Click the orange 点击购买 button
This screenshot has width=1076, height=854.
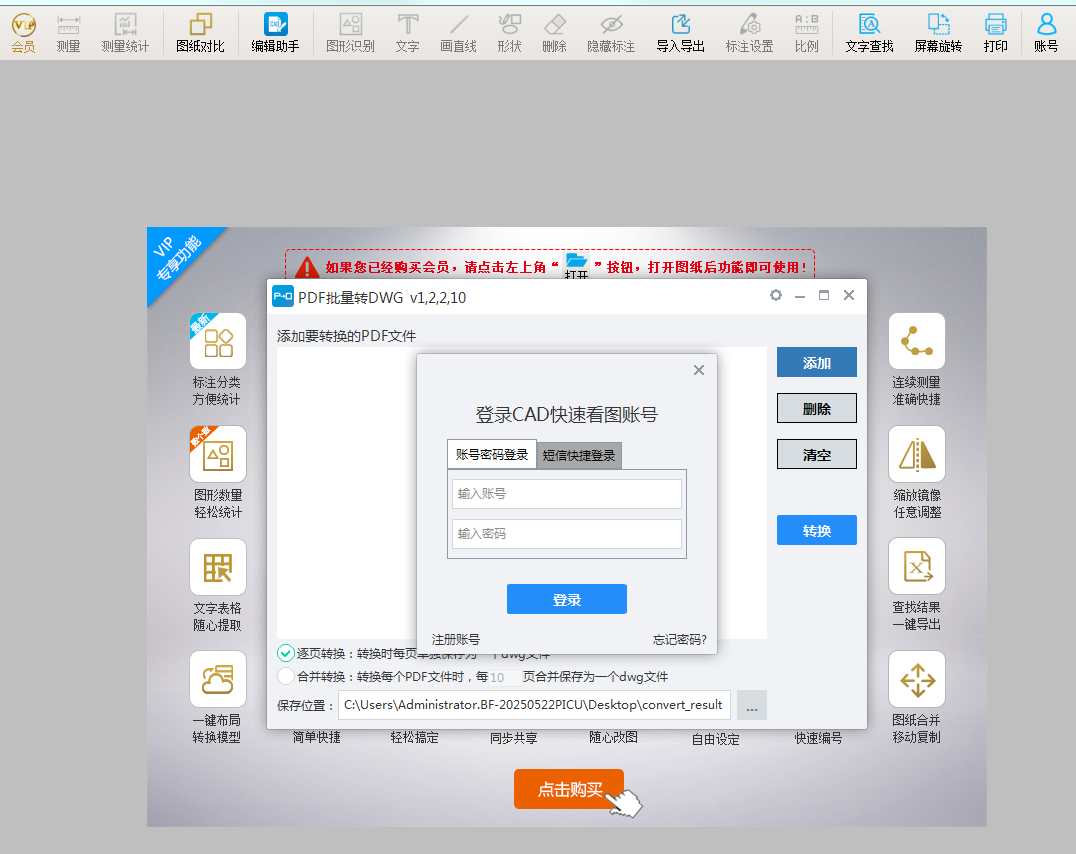click(569, 789)
